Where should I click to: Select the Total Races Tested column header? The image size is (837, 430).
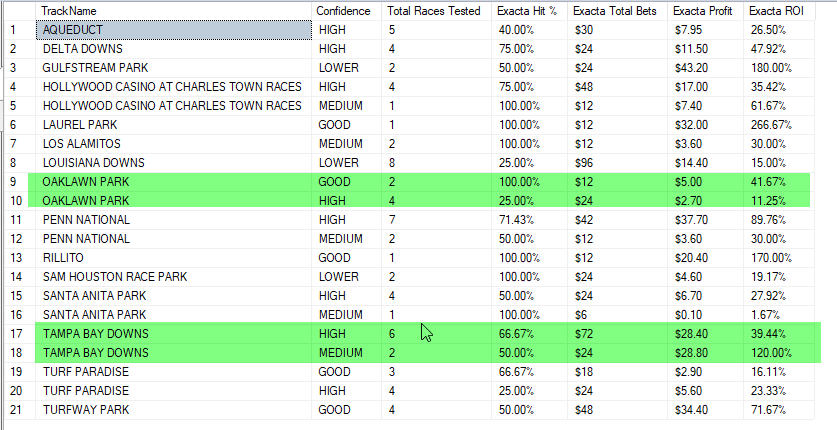click(436, 11)
